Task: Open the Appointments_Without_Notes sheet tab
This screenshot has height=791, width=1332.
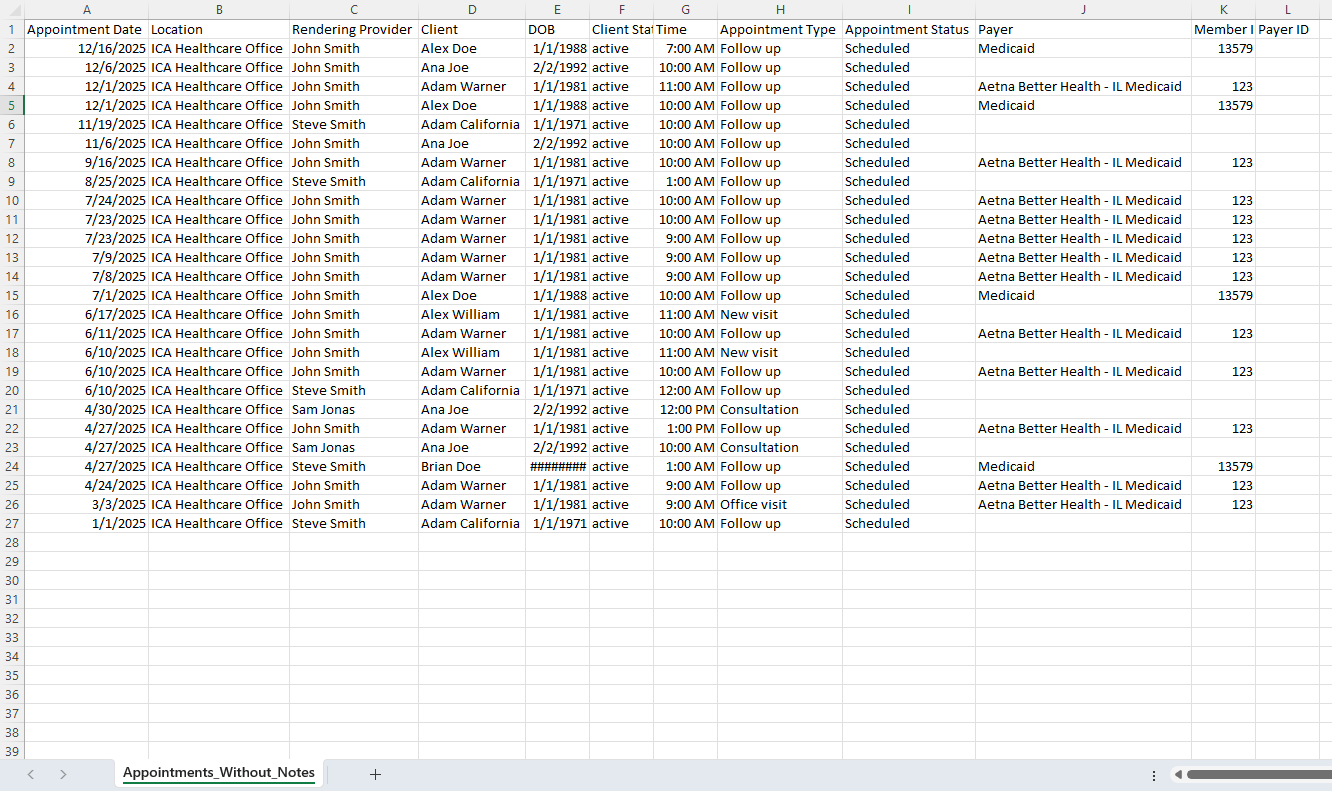Action: coord(218,773)
